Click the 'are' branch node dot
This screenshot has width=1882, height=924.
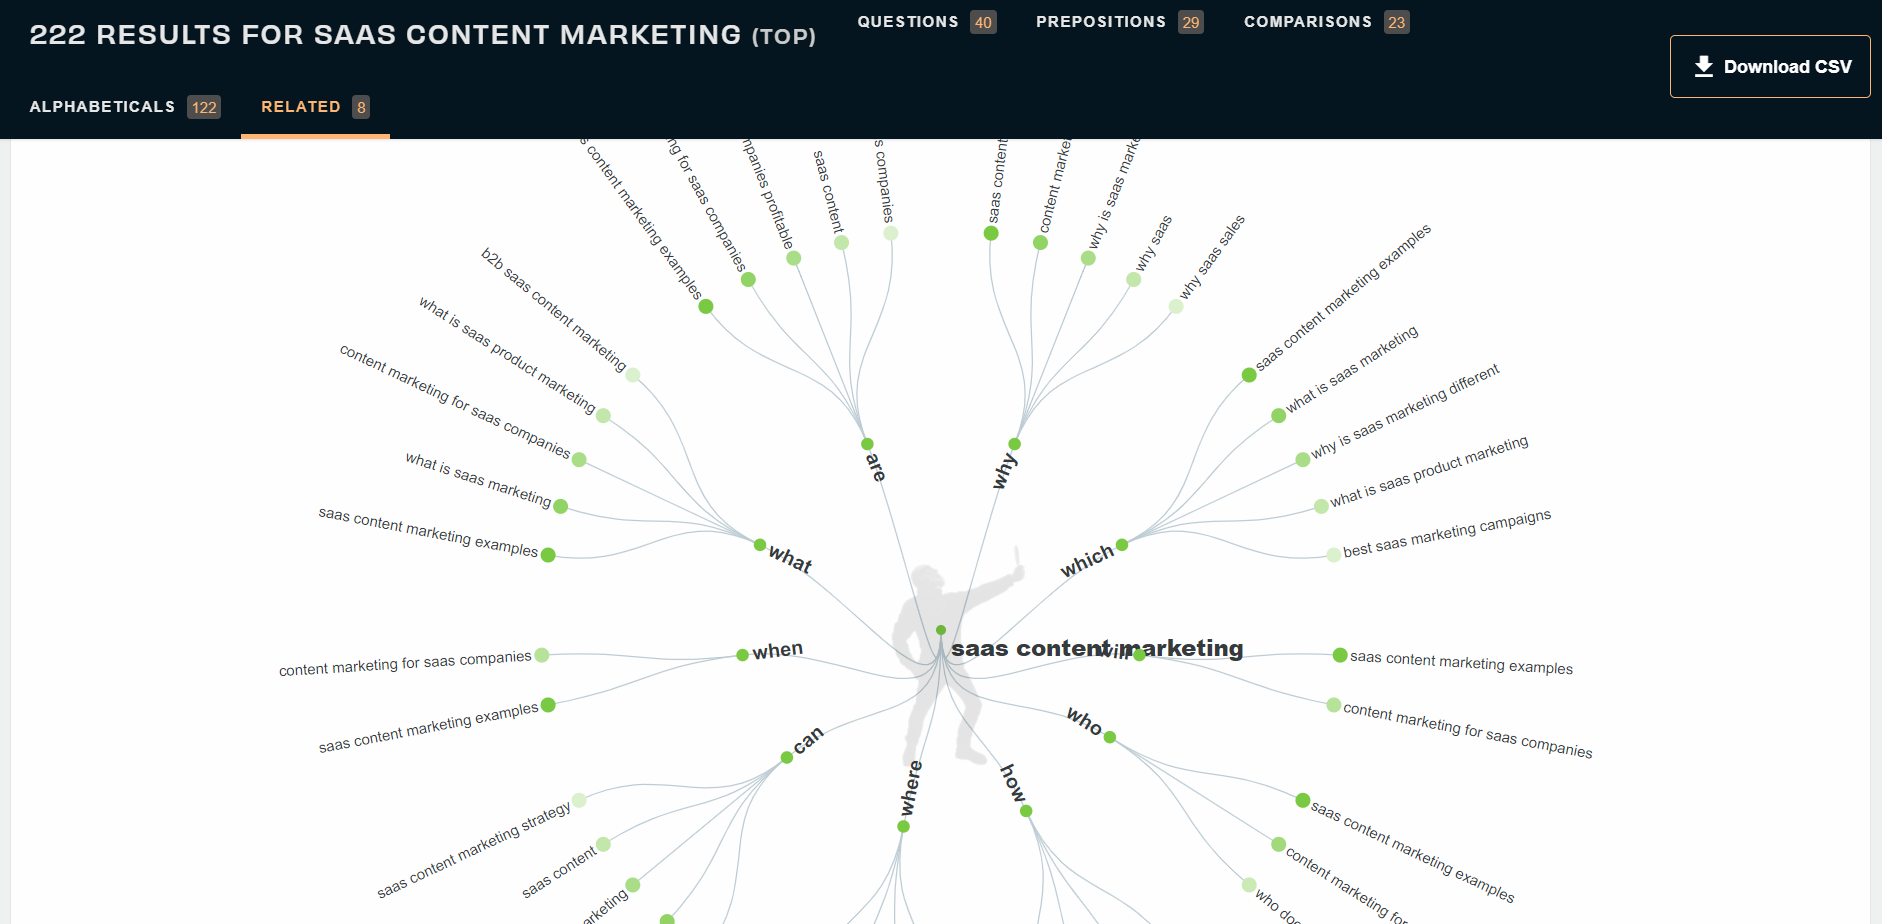click(x=867, y=444)
